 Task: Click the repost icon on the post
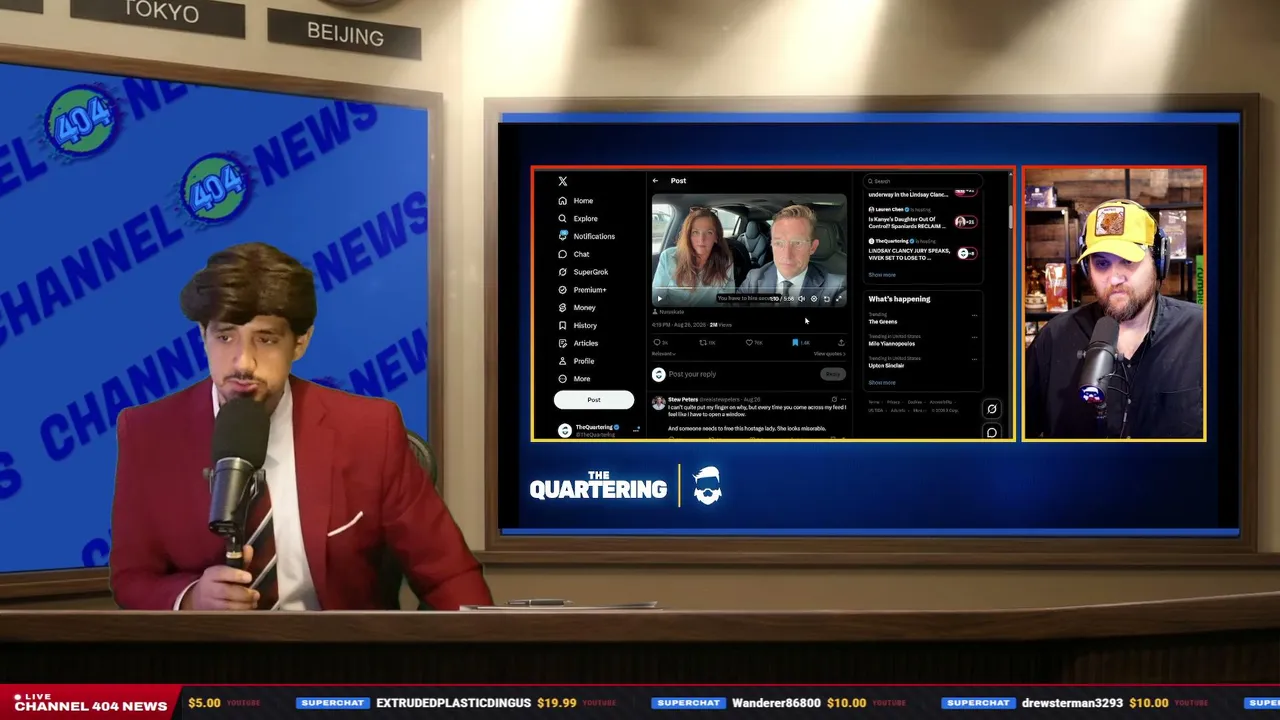(704, 343)
